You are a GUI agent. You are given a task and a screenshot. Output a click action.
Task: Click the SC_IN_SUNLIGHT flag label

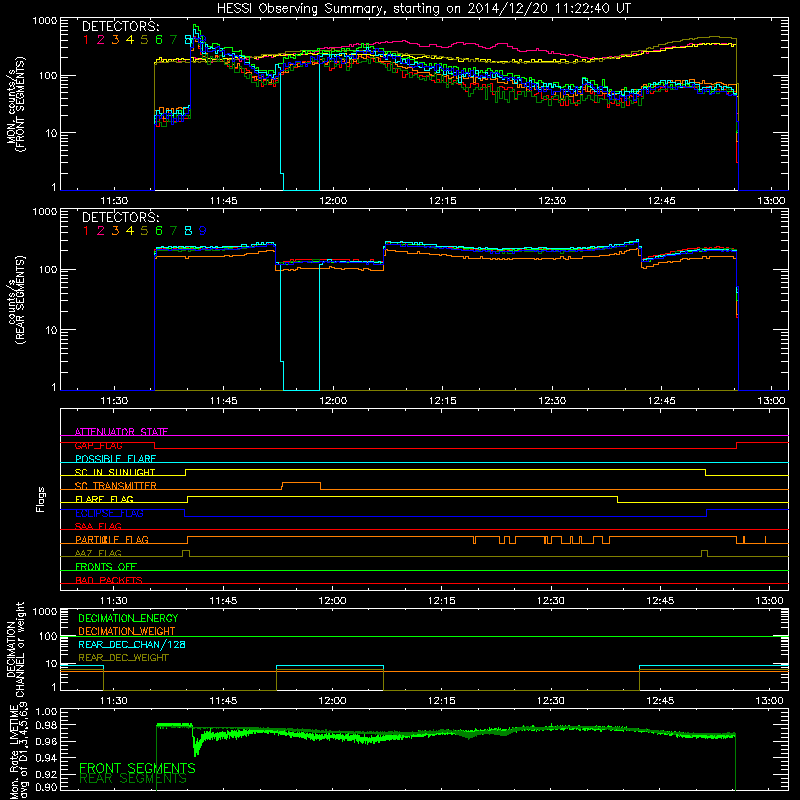point(115,472)
